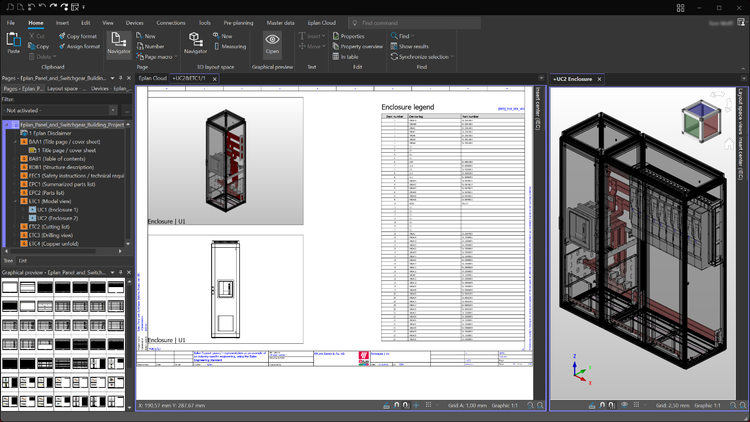The image size is (750, 422).
Task: Open the filter '...' button beside Not activated
Action: pos(126,110)
